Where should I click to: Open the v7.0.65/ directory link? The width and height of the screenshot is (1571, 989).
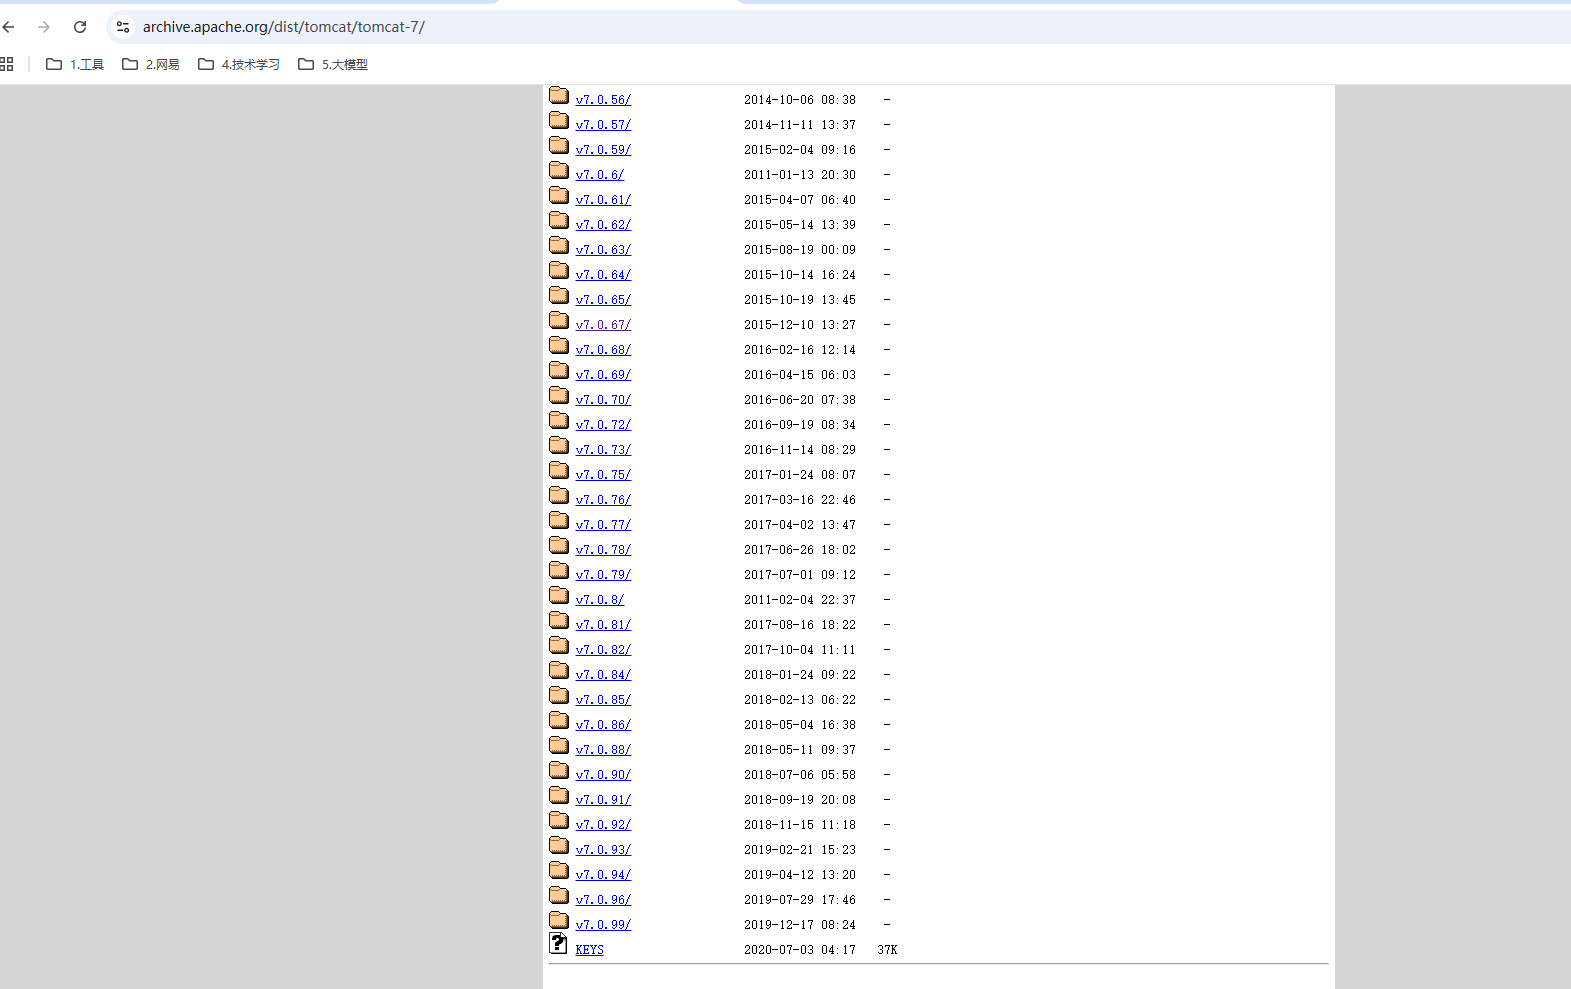click(x=603, y=300)
